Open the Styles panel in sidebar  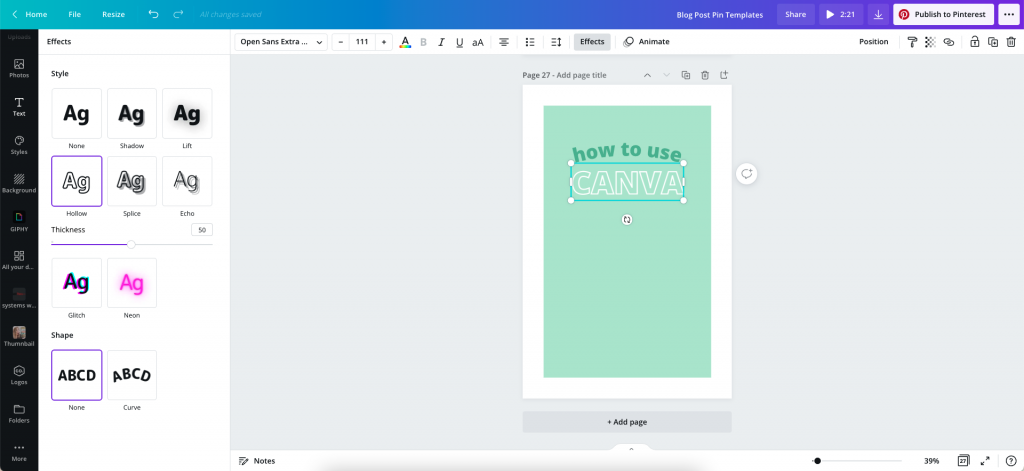click(19, 145)
